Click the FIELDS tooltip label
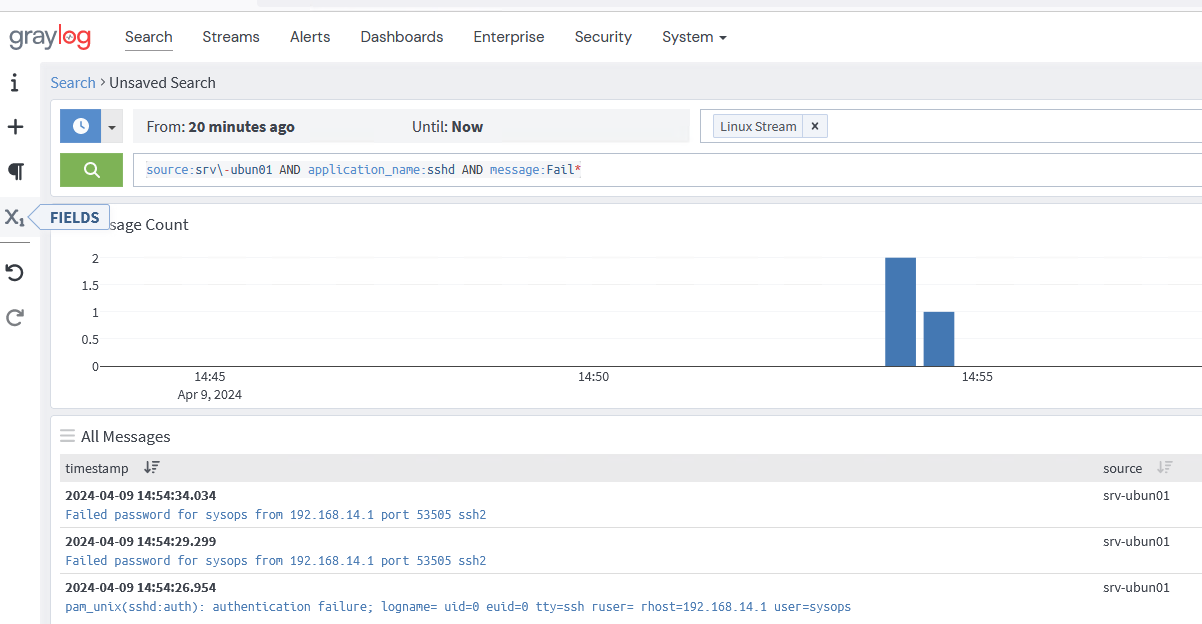Screen dimensions: 1202x624 [x=74, y=217]
